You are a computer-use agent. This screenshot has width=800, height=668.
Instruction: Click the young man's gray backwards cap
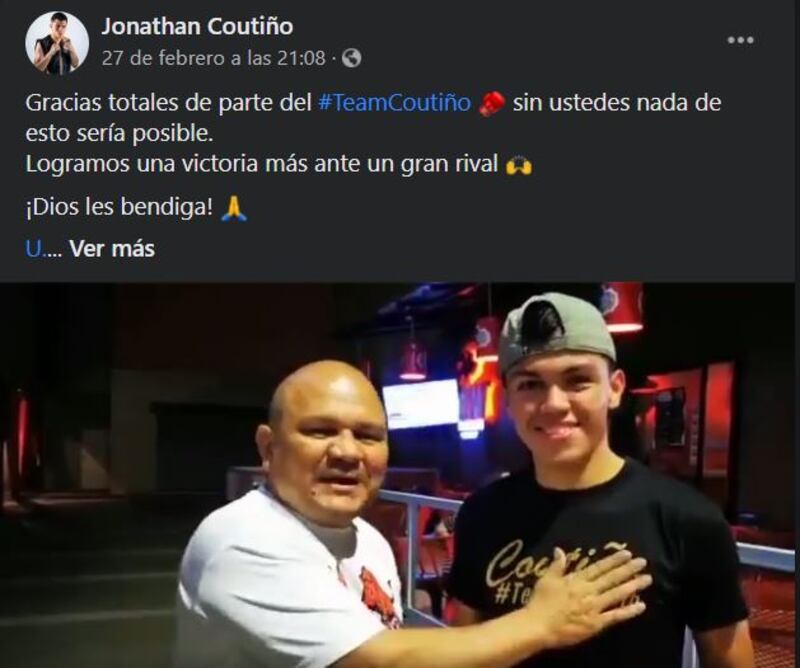click(557, 332)
